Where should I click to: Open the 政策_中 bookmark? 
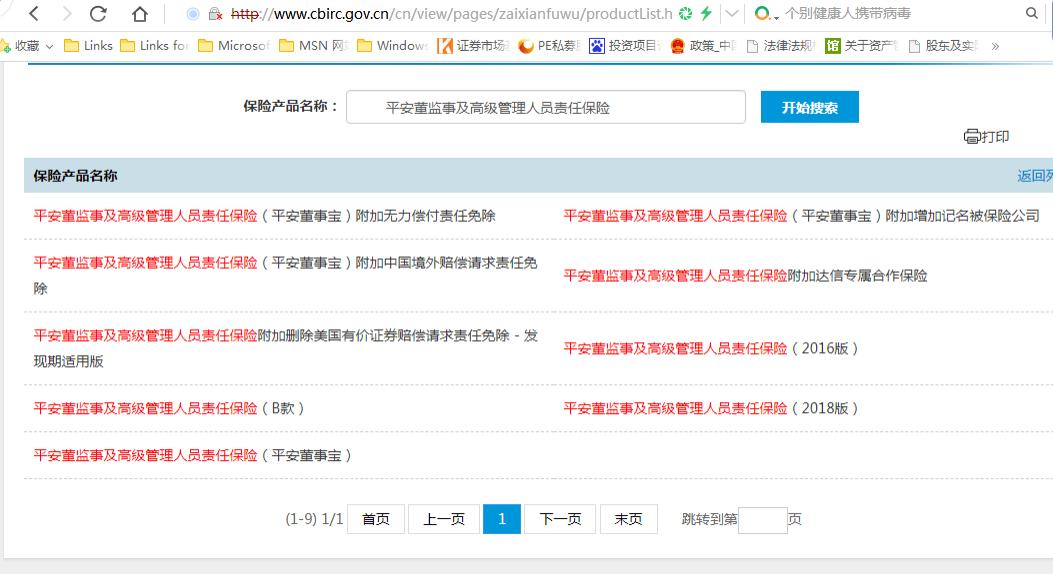click(x=703, y=46)
